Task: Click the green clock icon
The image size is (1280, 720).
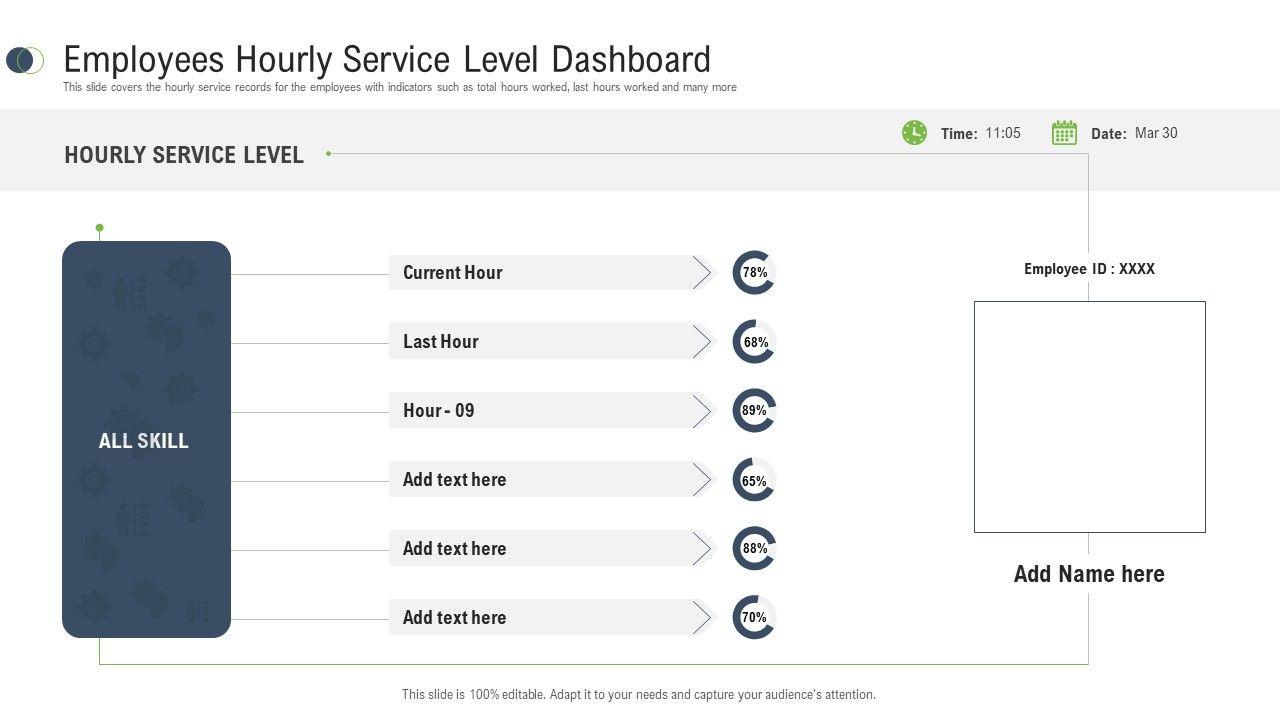Action: [914, 133]
